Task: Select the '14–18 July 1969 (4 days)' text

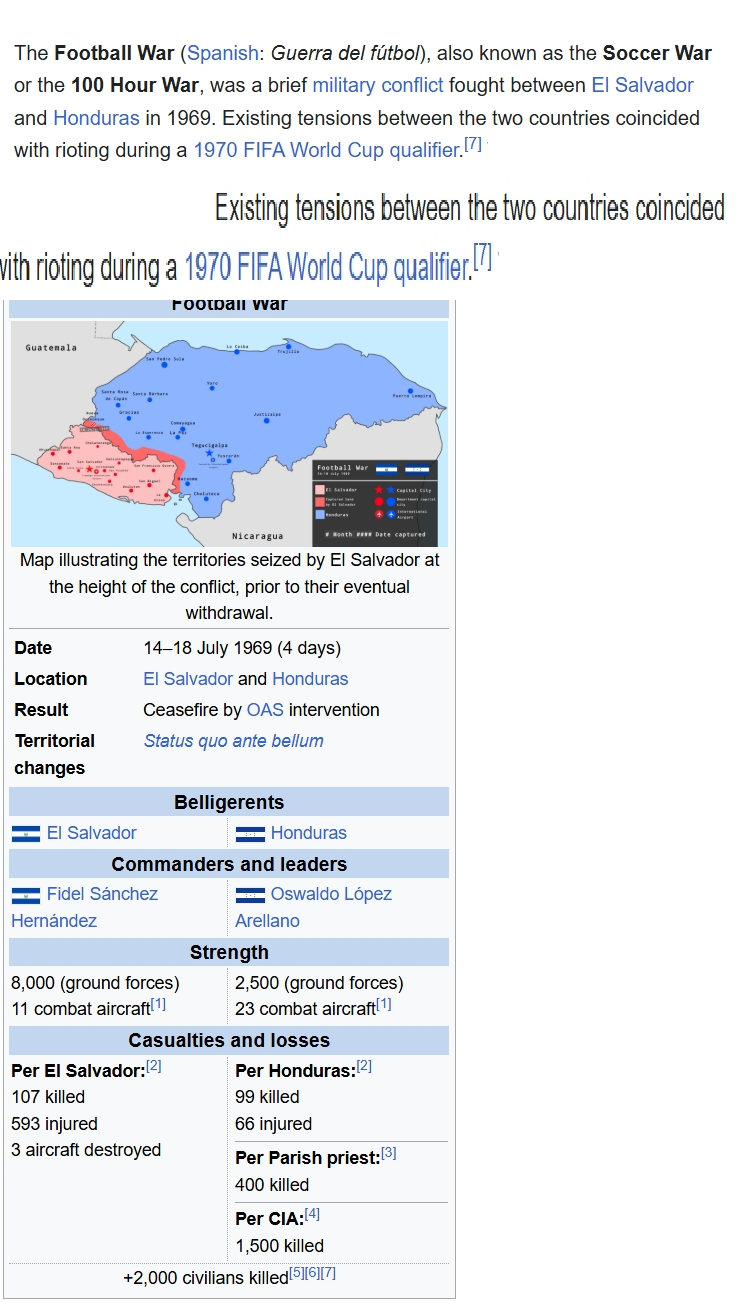Action: [x=242, y=648]
